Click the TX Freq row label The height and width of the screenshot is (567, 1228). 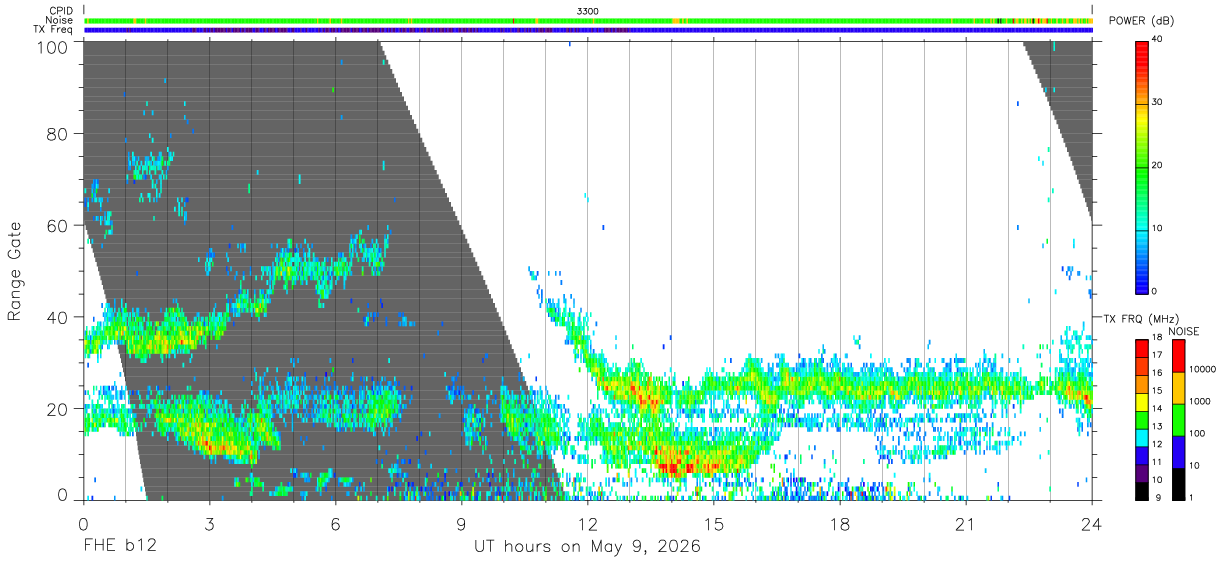point(53,30)
